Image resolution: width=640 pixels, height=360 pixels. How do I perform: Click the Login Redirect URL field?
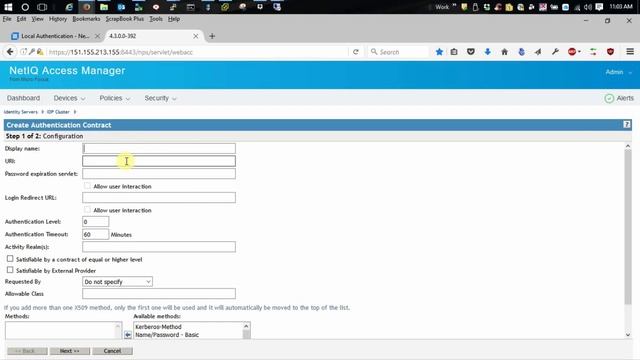(x=159, y=198)
